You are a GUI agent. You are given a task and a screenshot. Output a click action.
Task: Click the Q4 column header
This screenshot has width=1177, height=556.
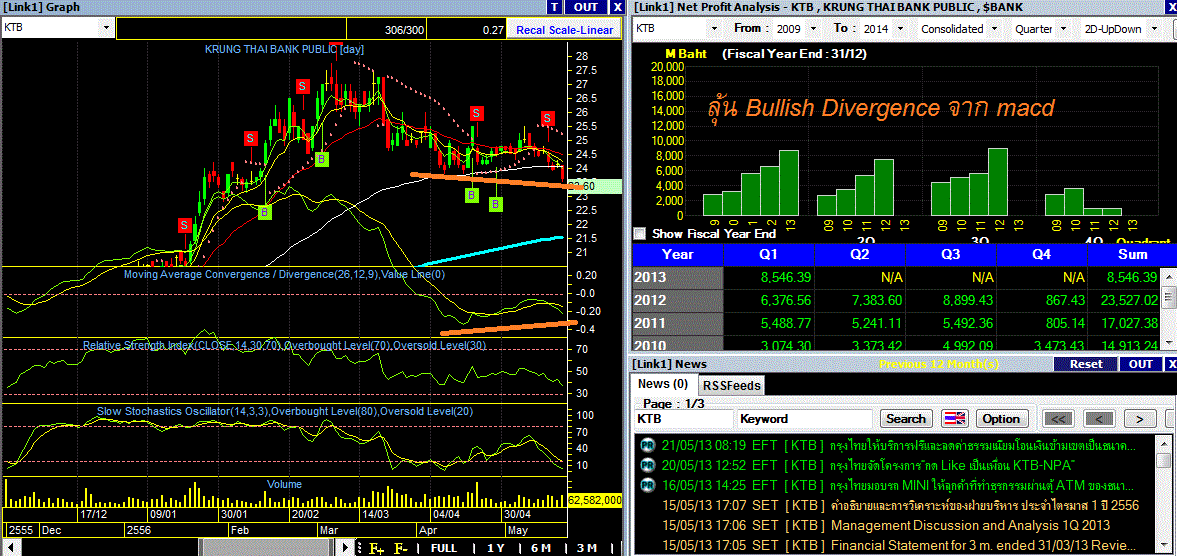click(x=1042, y=254)
